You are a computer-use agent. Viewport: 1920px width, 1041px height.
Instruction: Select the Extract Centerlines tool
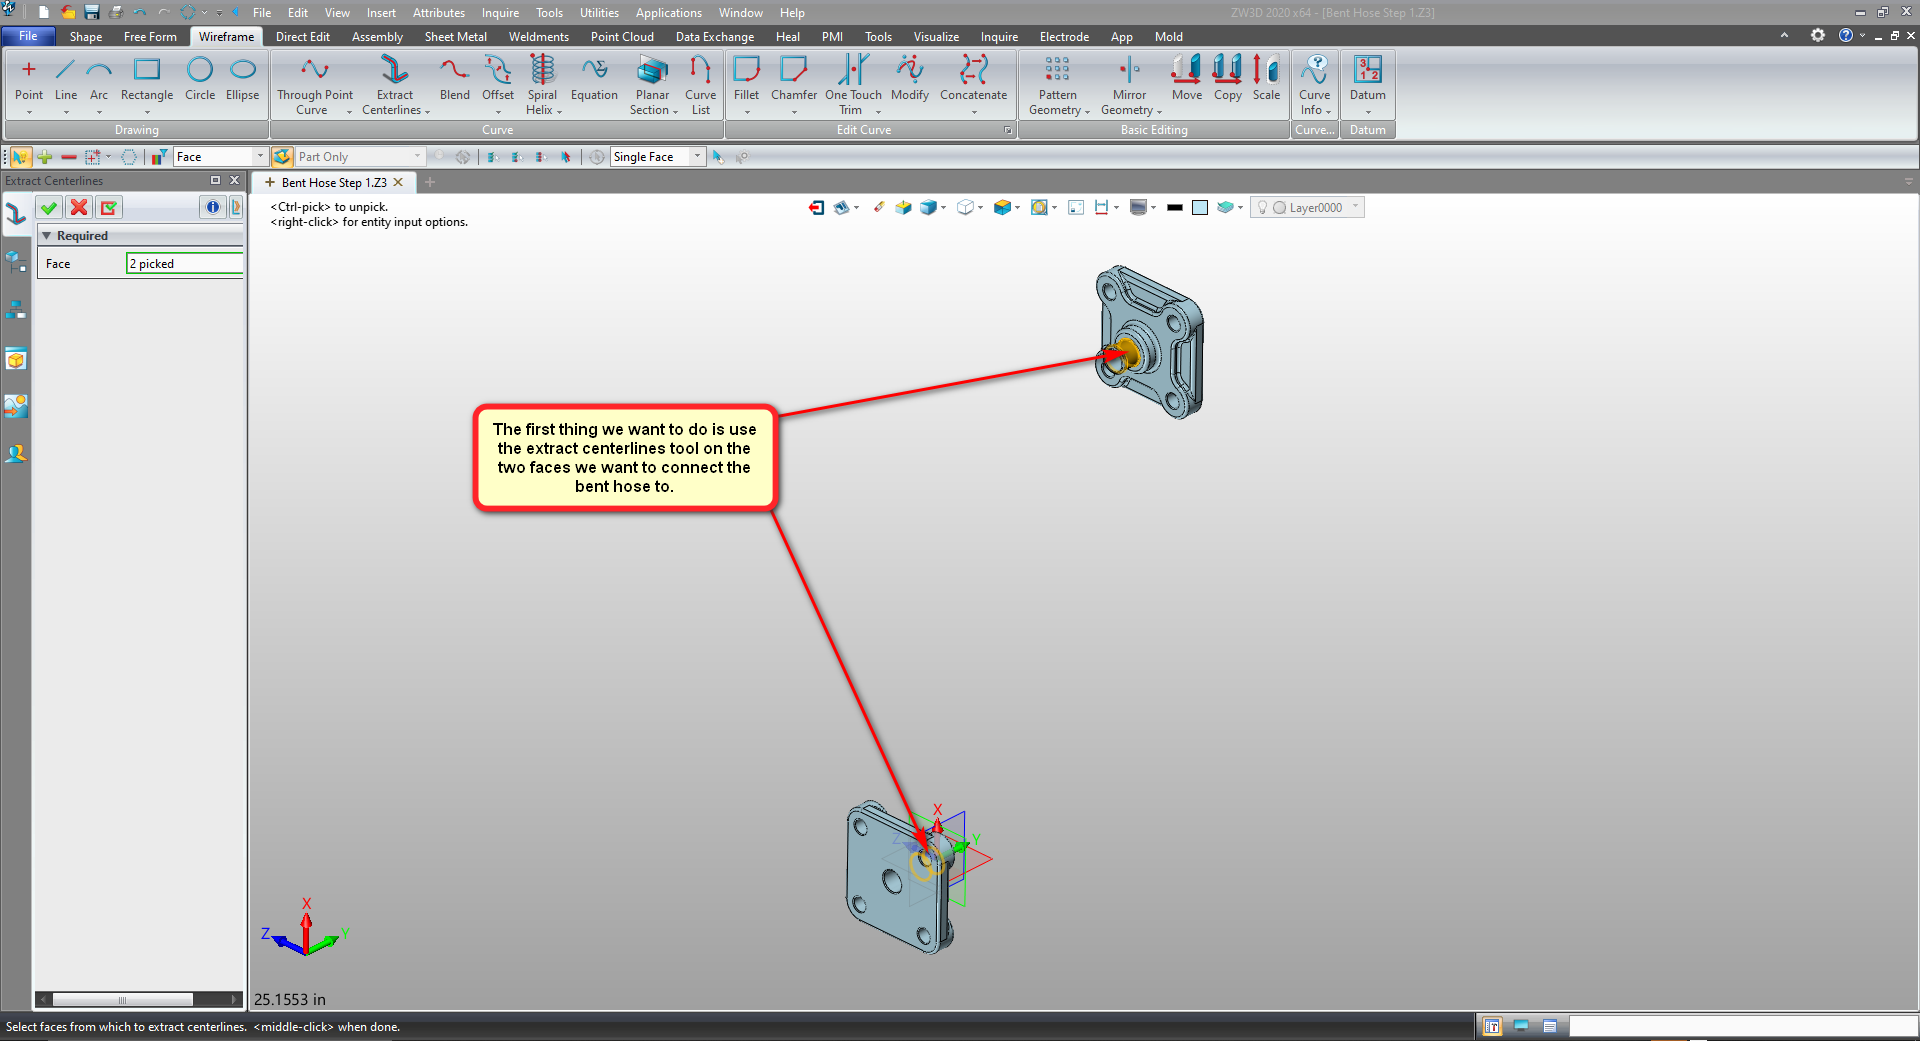[x=394, y=84]
